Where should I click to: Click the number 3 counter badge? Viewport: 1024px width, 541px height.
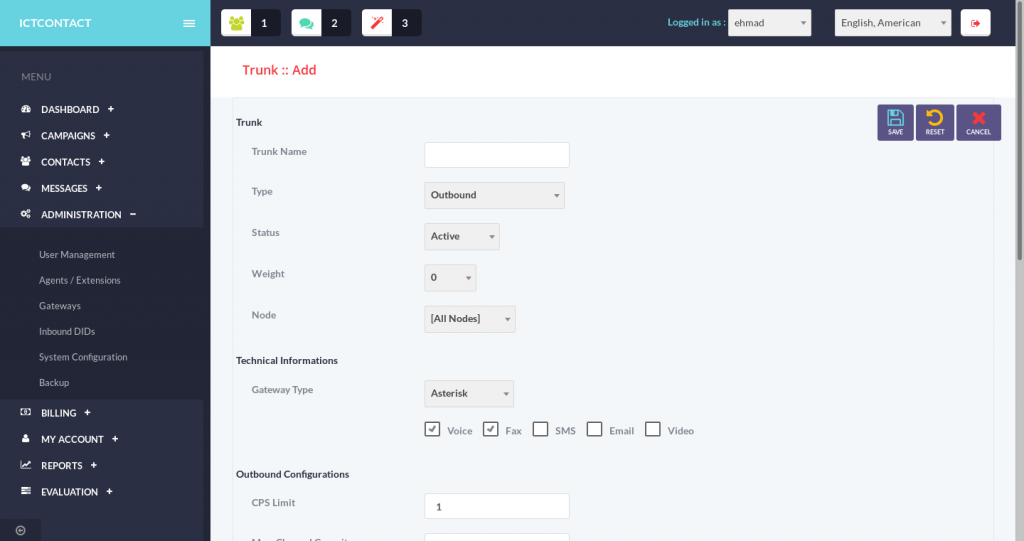click(406, 23)
